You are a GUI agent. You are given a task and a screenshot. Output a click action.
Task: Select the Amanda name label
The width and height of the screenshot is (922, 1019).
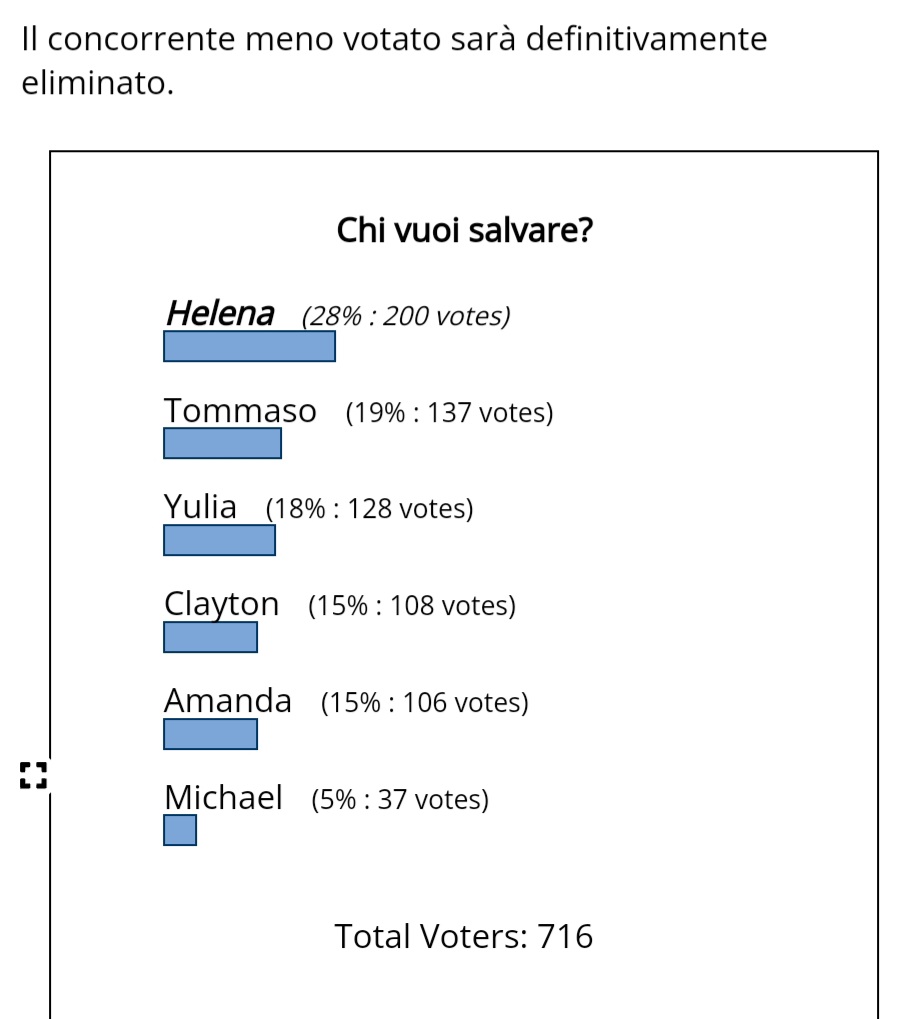point(227,701)
